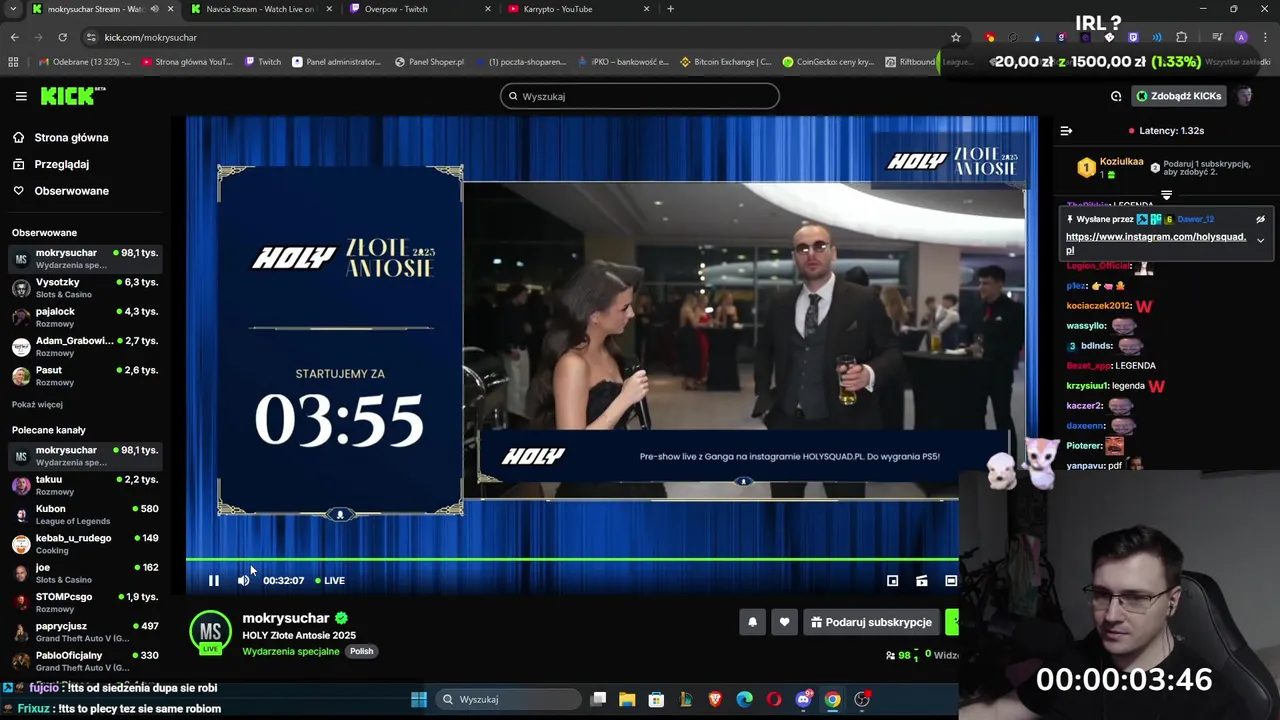The width and height of the screenshot is (1280, 720).
Task: Collapse the gift leaderboard with the arrow
Action: point(1166,195)
